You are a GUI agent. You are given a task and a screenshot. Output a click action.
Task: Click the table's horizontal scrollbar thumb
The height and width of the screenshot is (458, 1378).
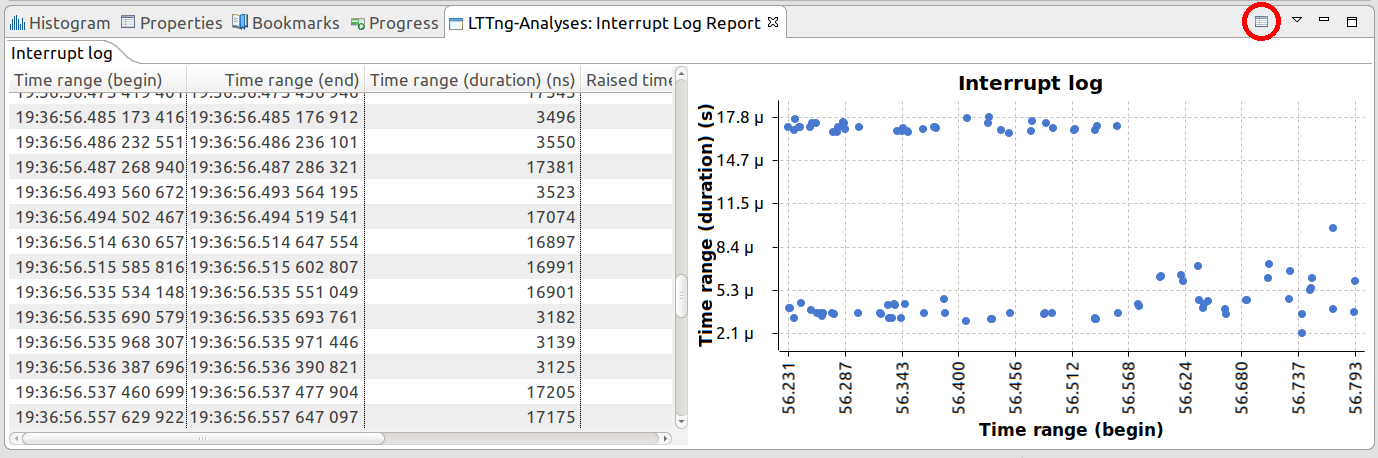(198, 437)
